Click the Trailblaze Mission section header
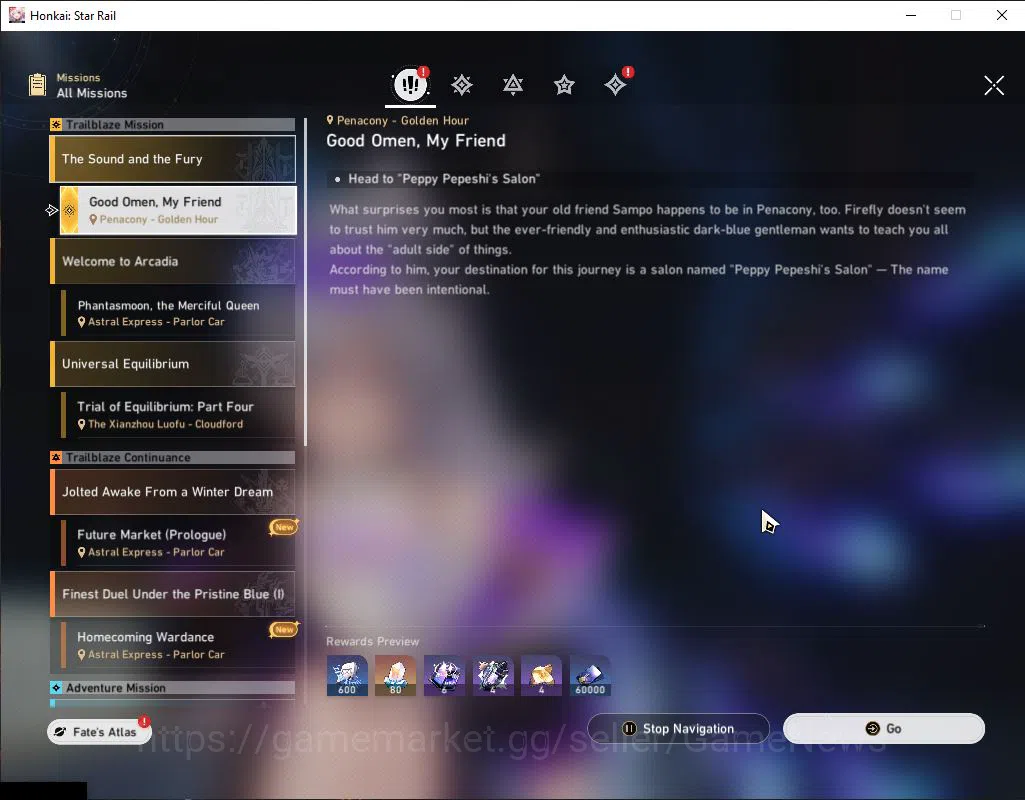 (x=173, y=125)
